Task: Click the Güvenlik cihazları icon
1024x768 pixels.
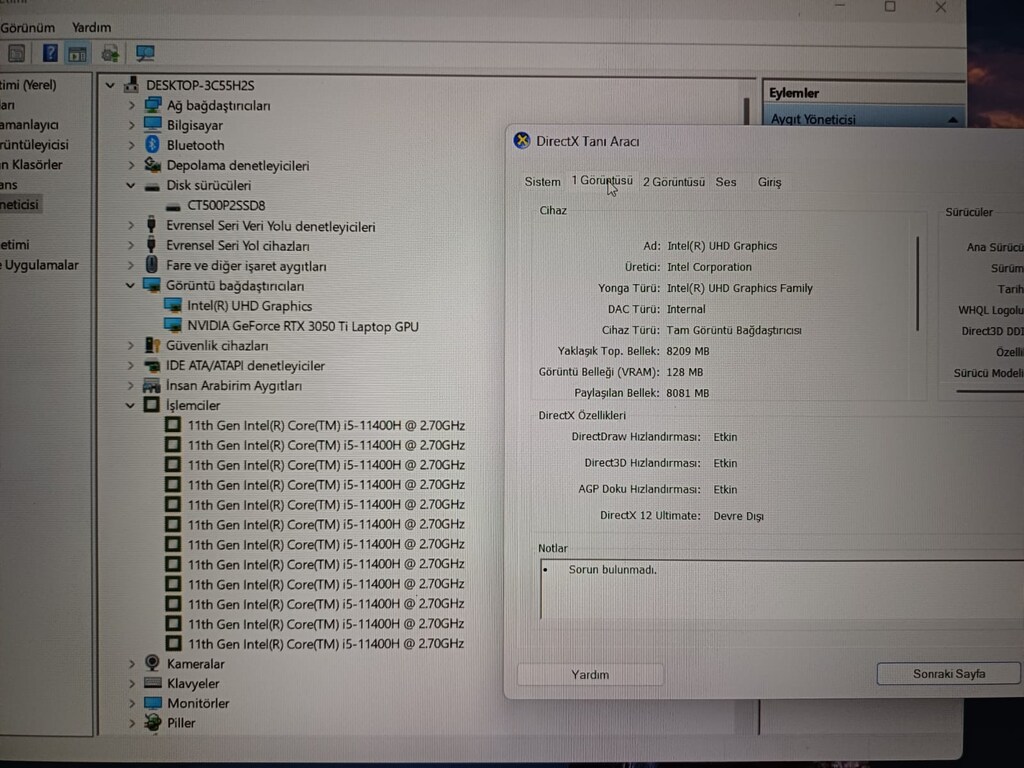Action: click(x=152, y=345)
